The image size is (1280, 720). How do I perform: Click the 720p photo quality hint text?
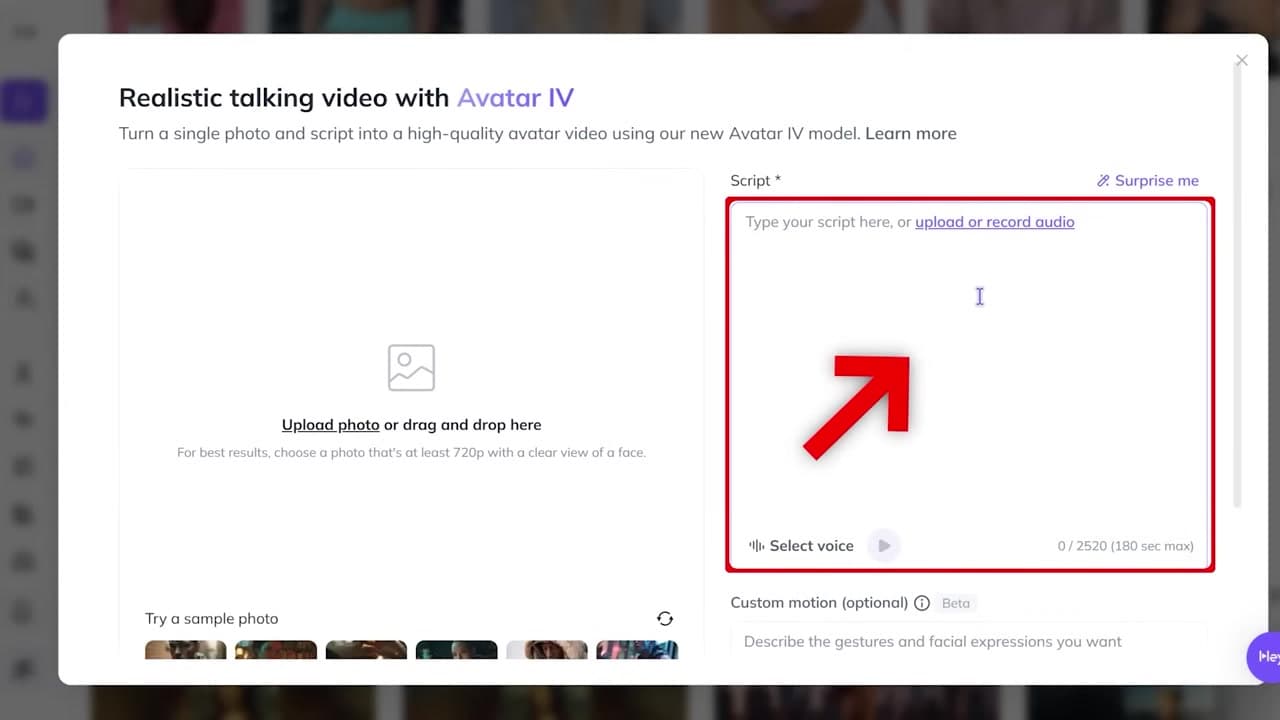411,453
